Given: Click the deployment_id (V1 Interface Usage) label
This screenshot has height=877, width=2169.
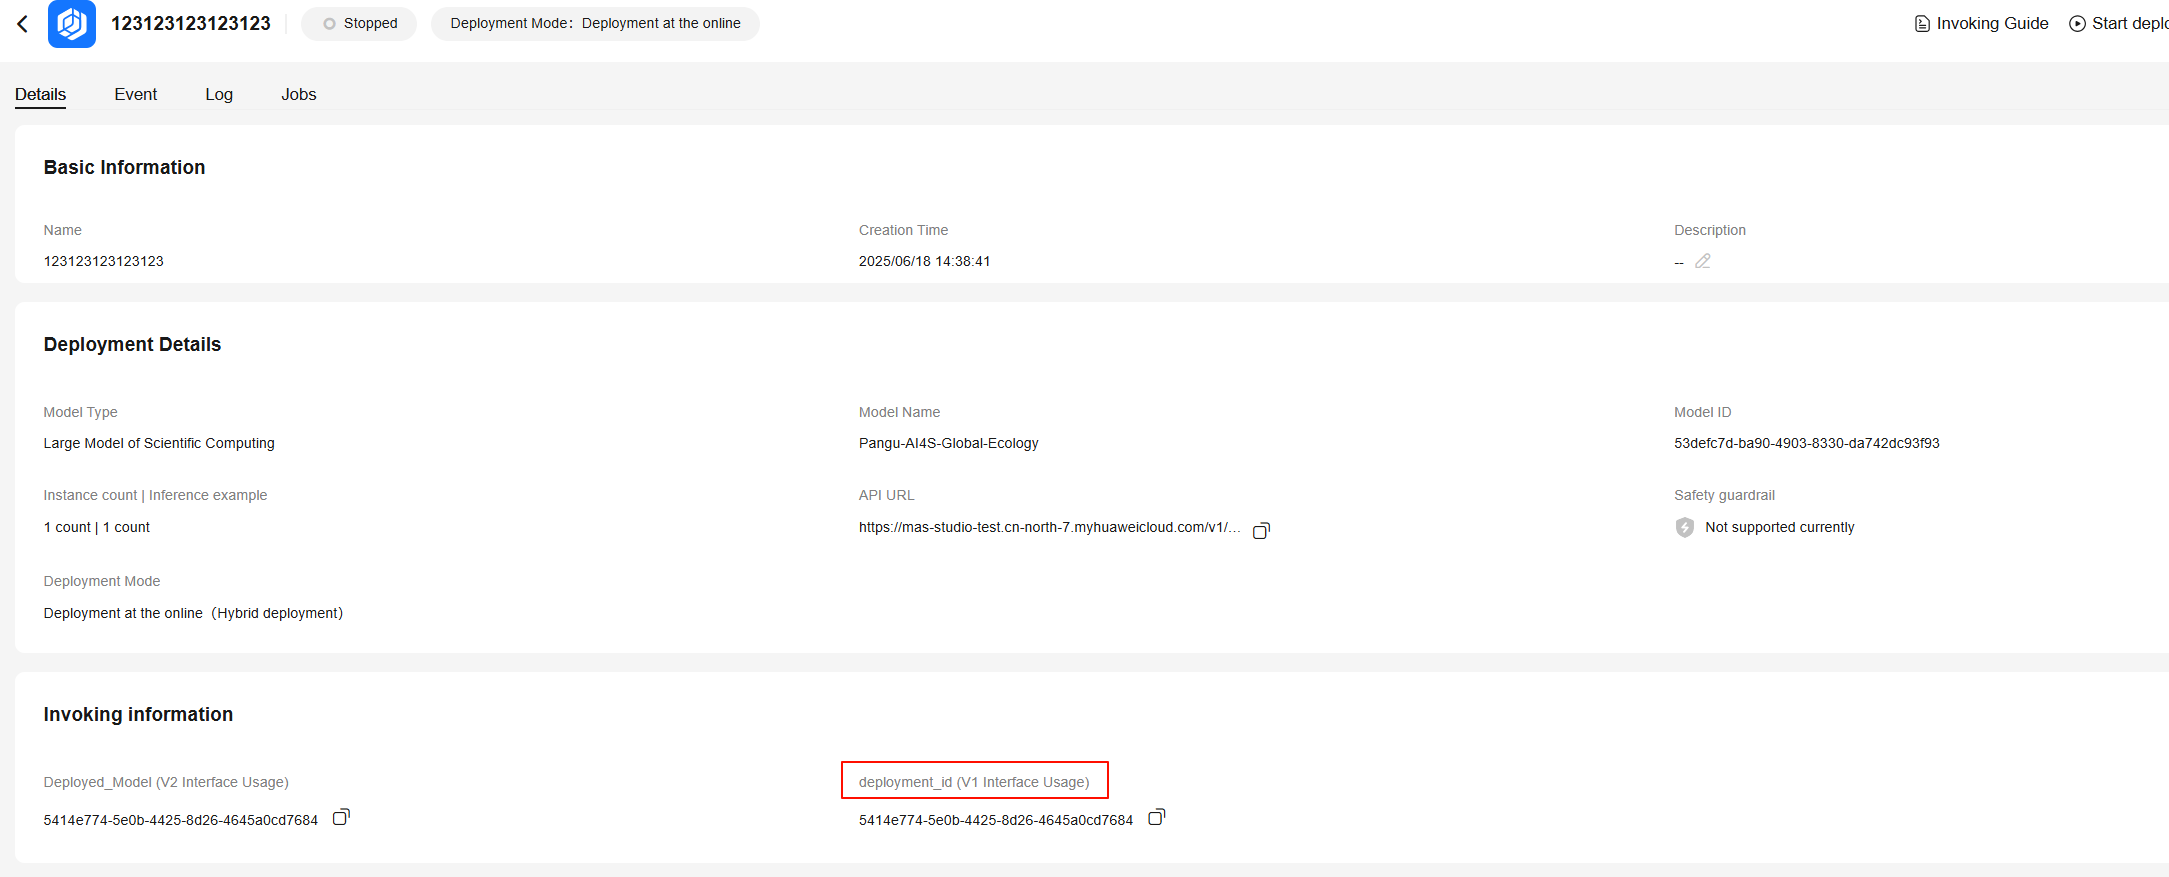Looking at the screenshot, I should point(974,782).
